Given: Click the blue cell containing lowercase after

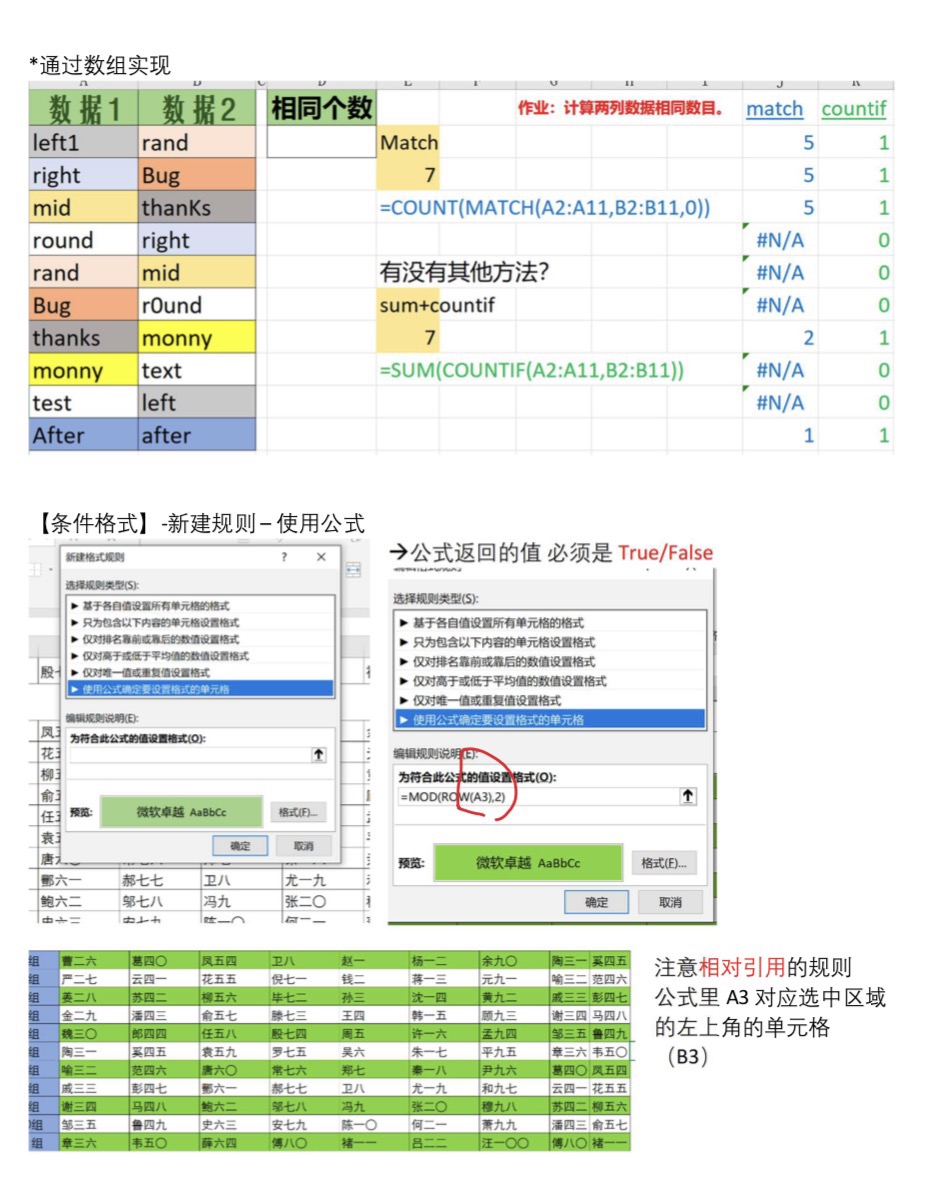Looking at the screenshot, I should point(197,435).
